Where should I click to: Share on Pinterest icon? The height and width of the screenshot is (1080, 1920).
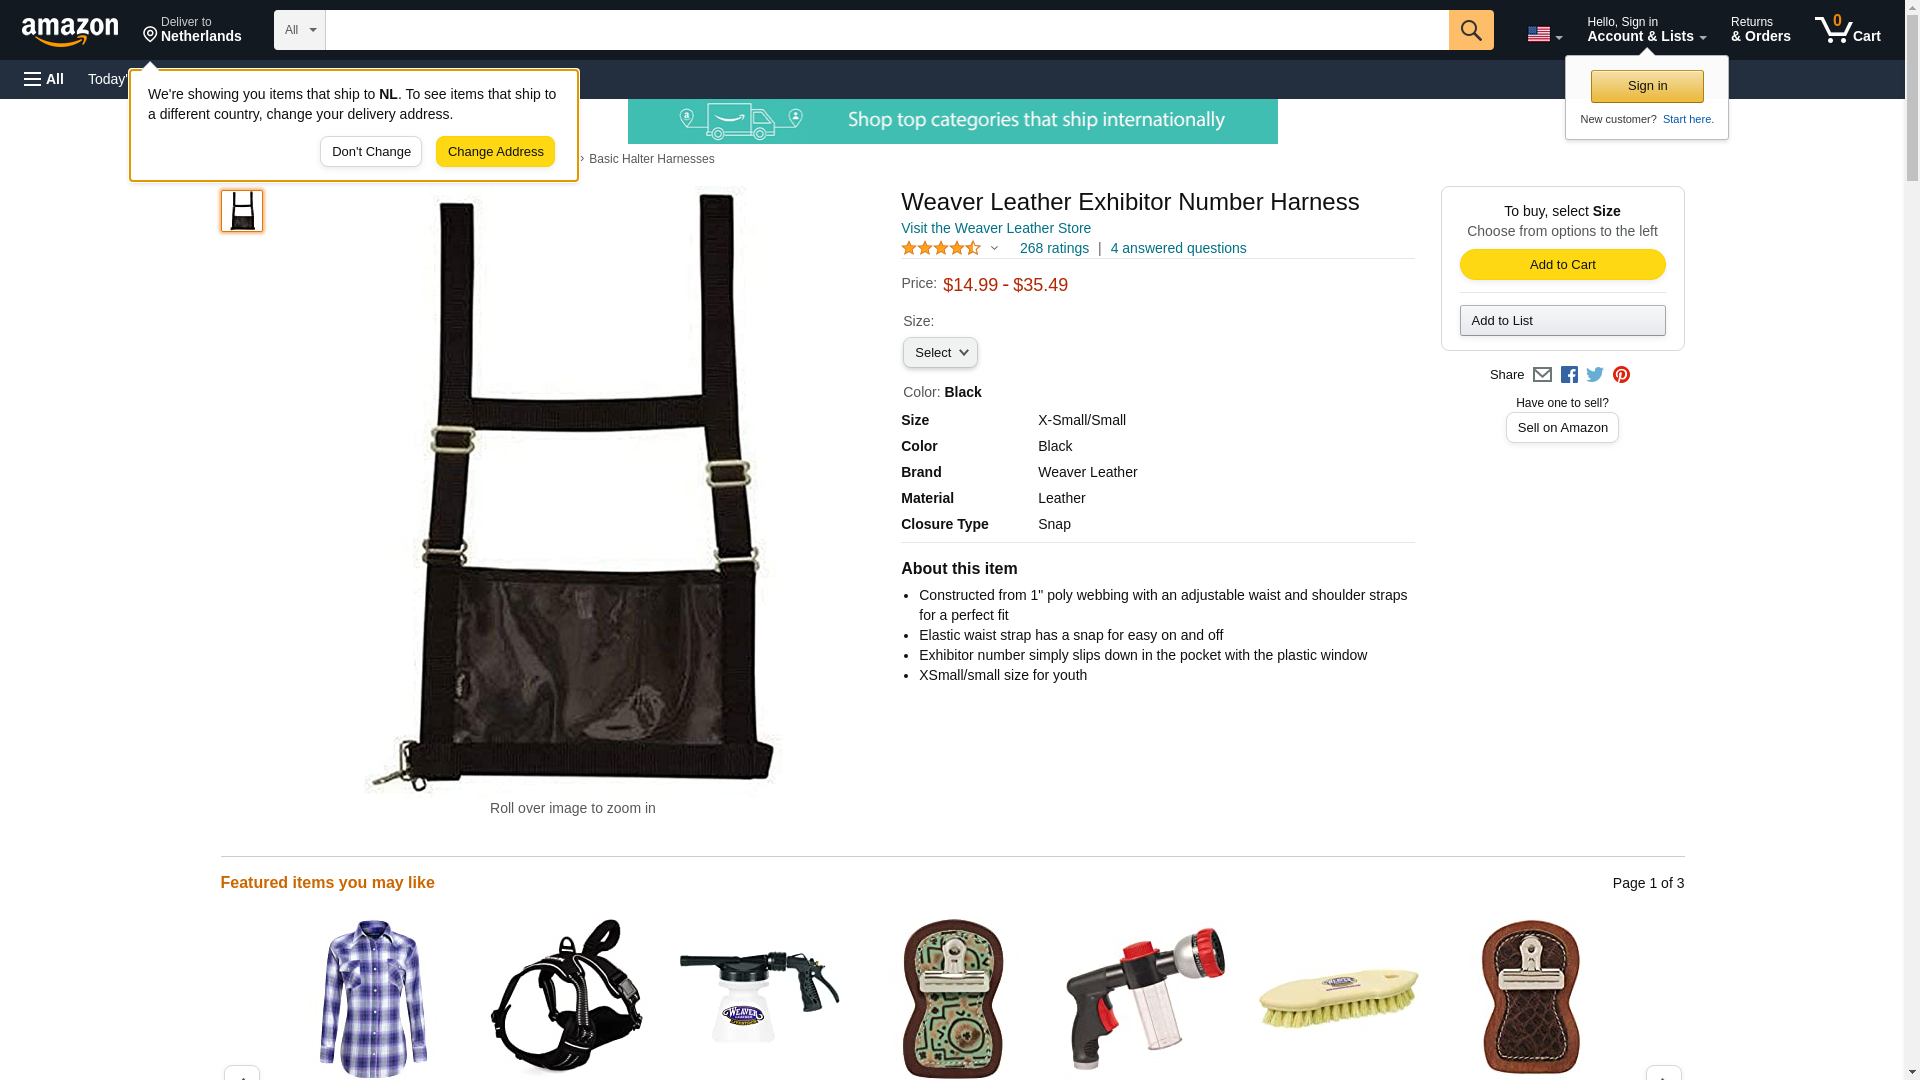tap(1621, 375)
